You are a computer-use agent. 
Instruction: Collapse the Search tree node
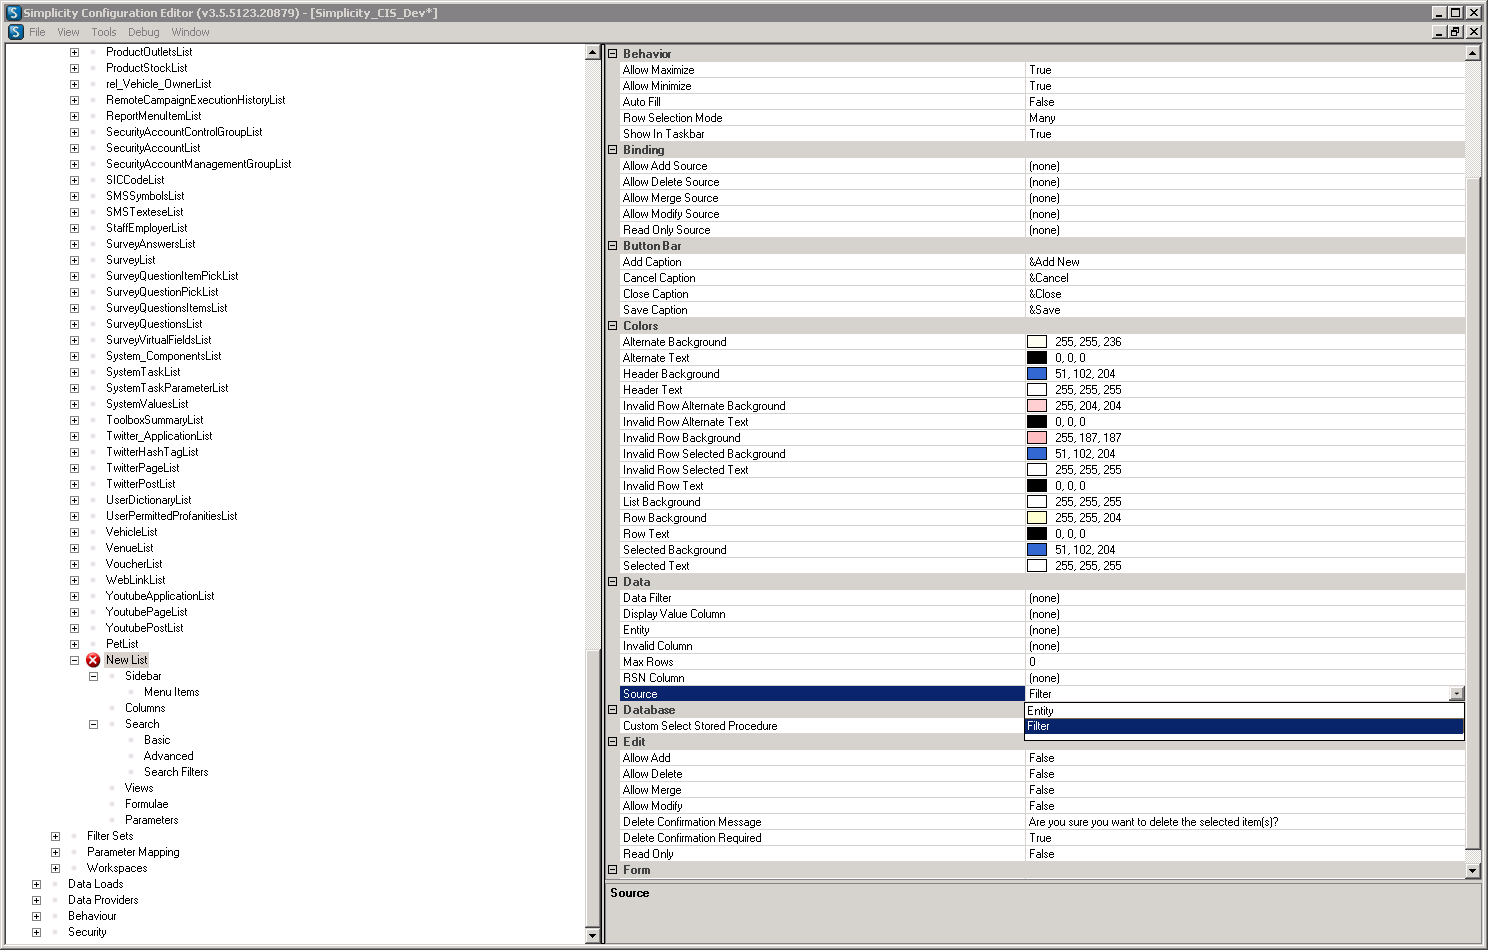(93, 724)
